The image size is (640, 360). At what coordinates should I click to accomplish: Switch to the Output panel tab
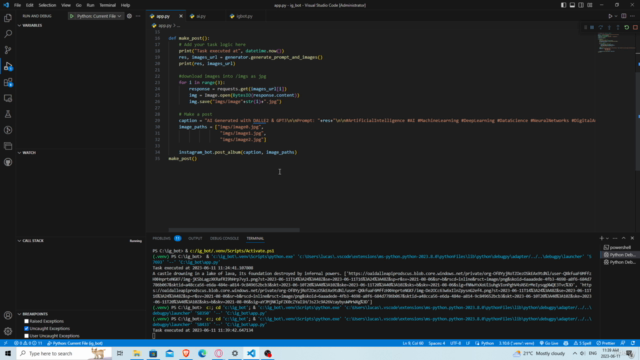195,238
